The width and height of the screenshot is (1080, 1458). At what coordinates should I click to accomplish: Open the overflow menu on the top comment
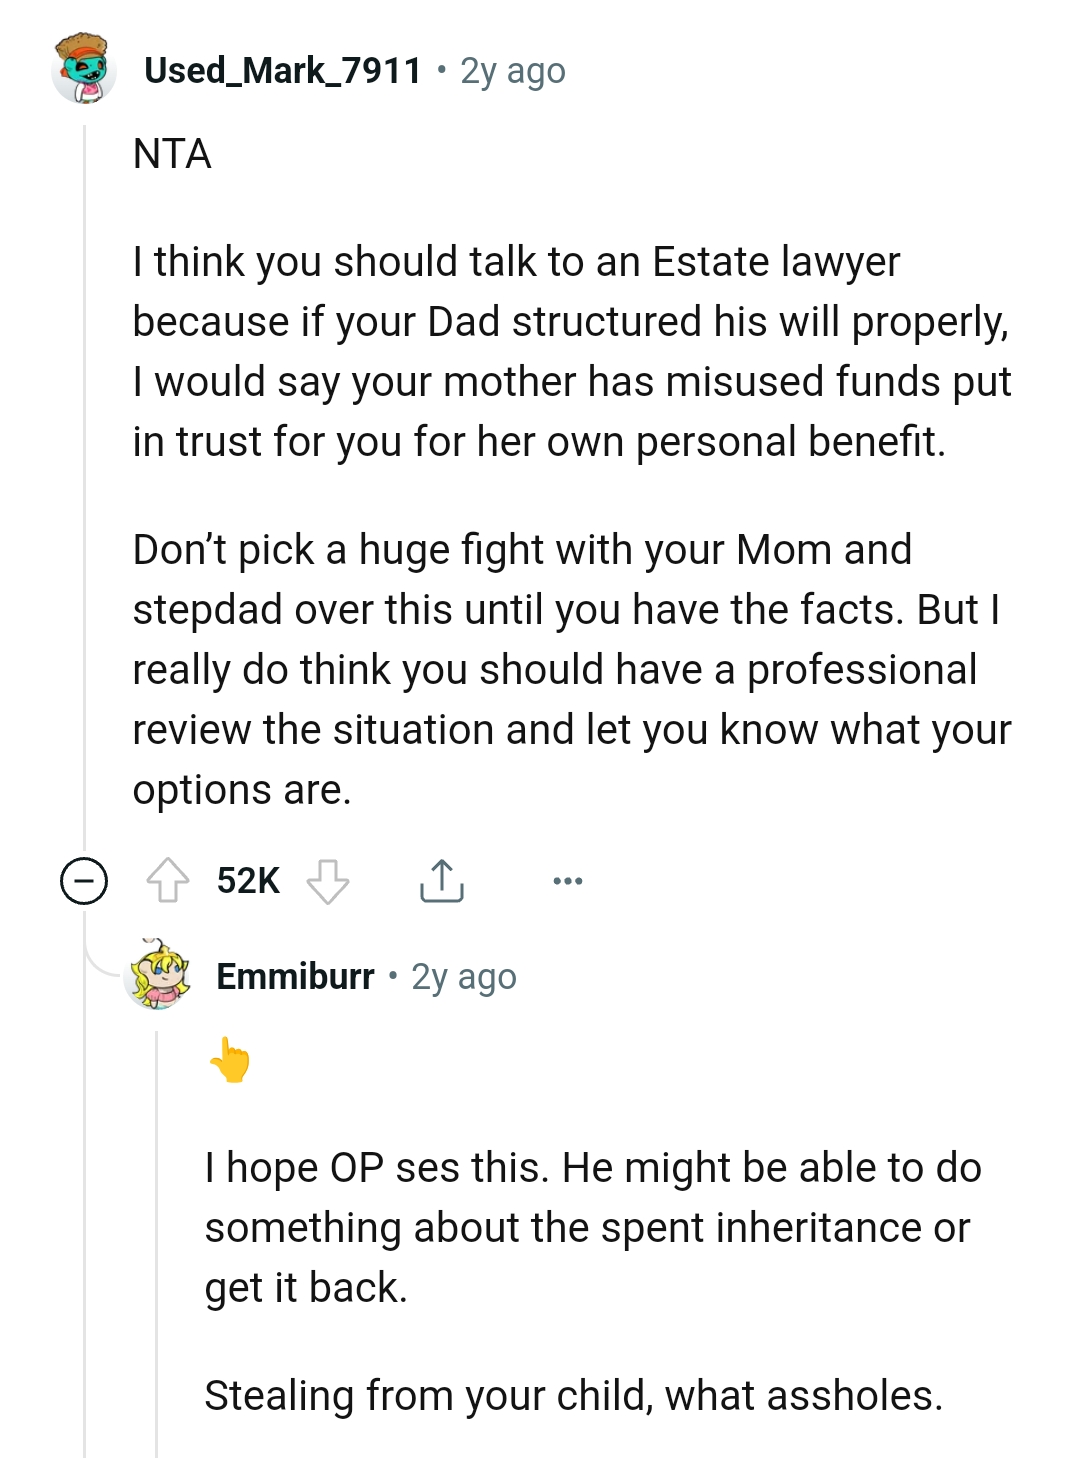(568, 881)
